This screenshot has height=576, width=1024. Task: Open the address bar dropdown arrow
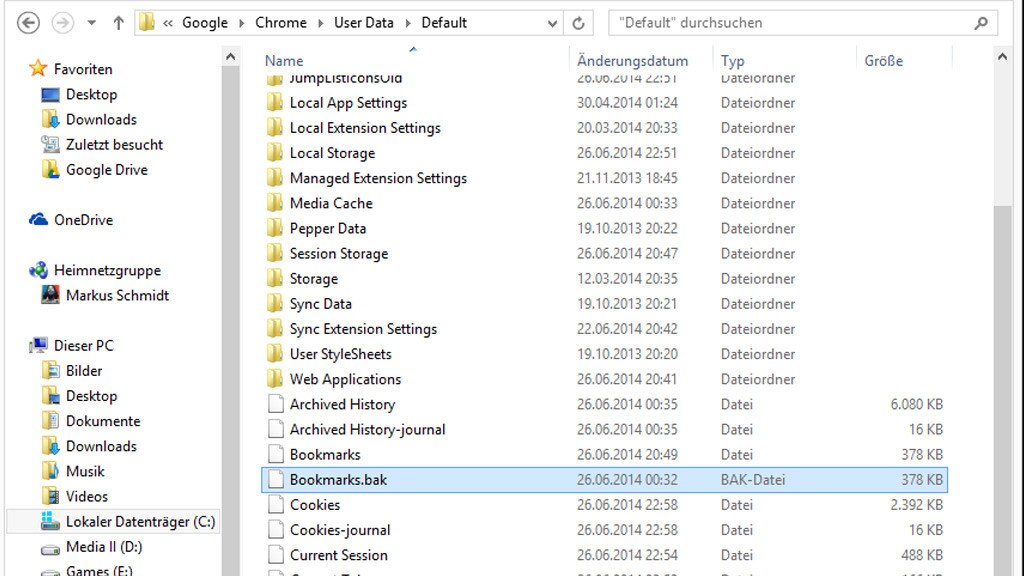[552, 22]
